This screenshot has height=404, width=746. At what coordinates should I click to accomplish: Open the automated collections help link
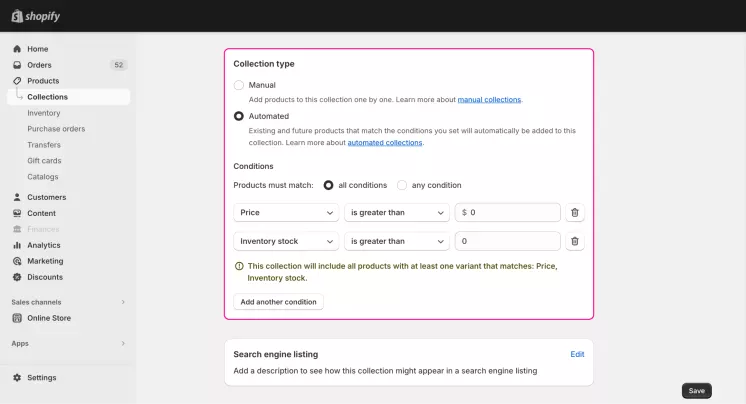385,142
